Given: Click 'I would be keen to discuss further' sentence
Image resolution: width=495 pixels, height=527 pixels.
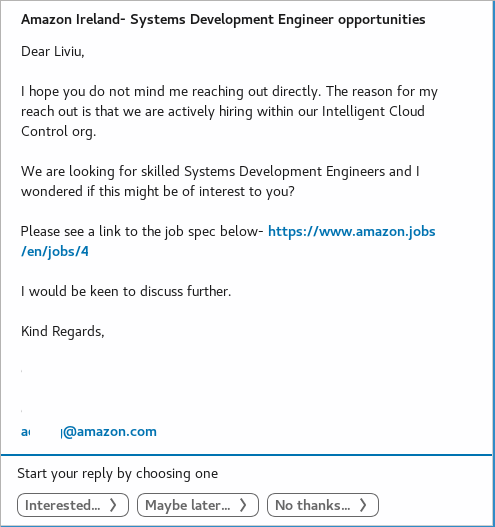Looking at the screenshot, I should pos(126,291).
